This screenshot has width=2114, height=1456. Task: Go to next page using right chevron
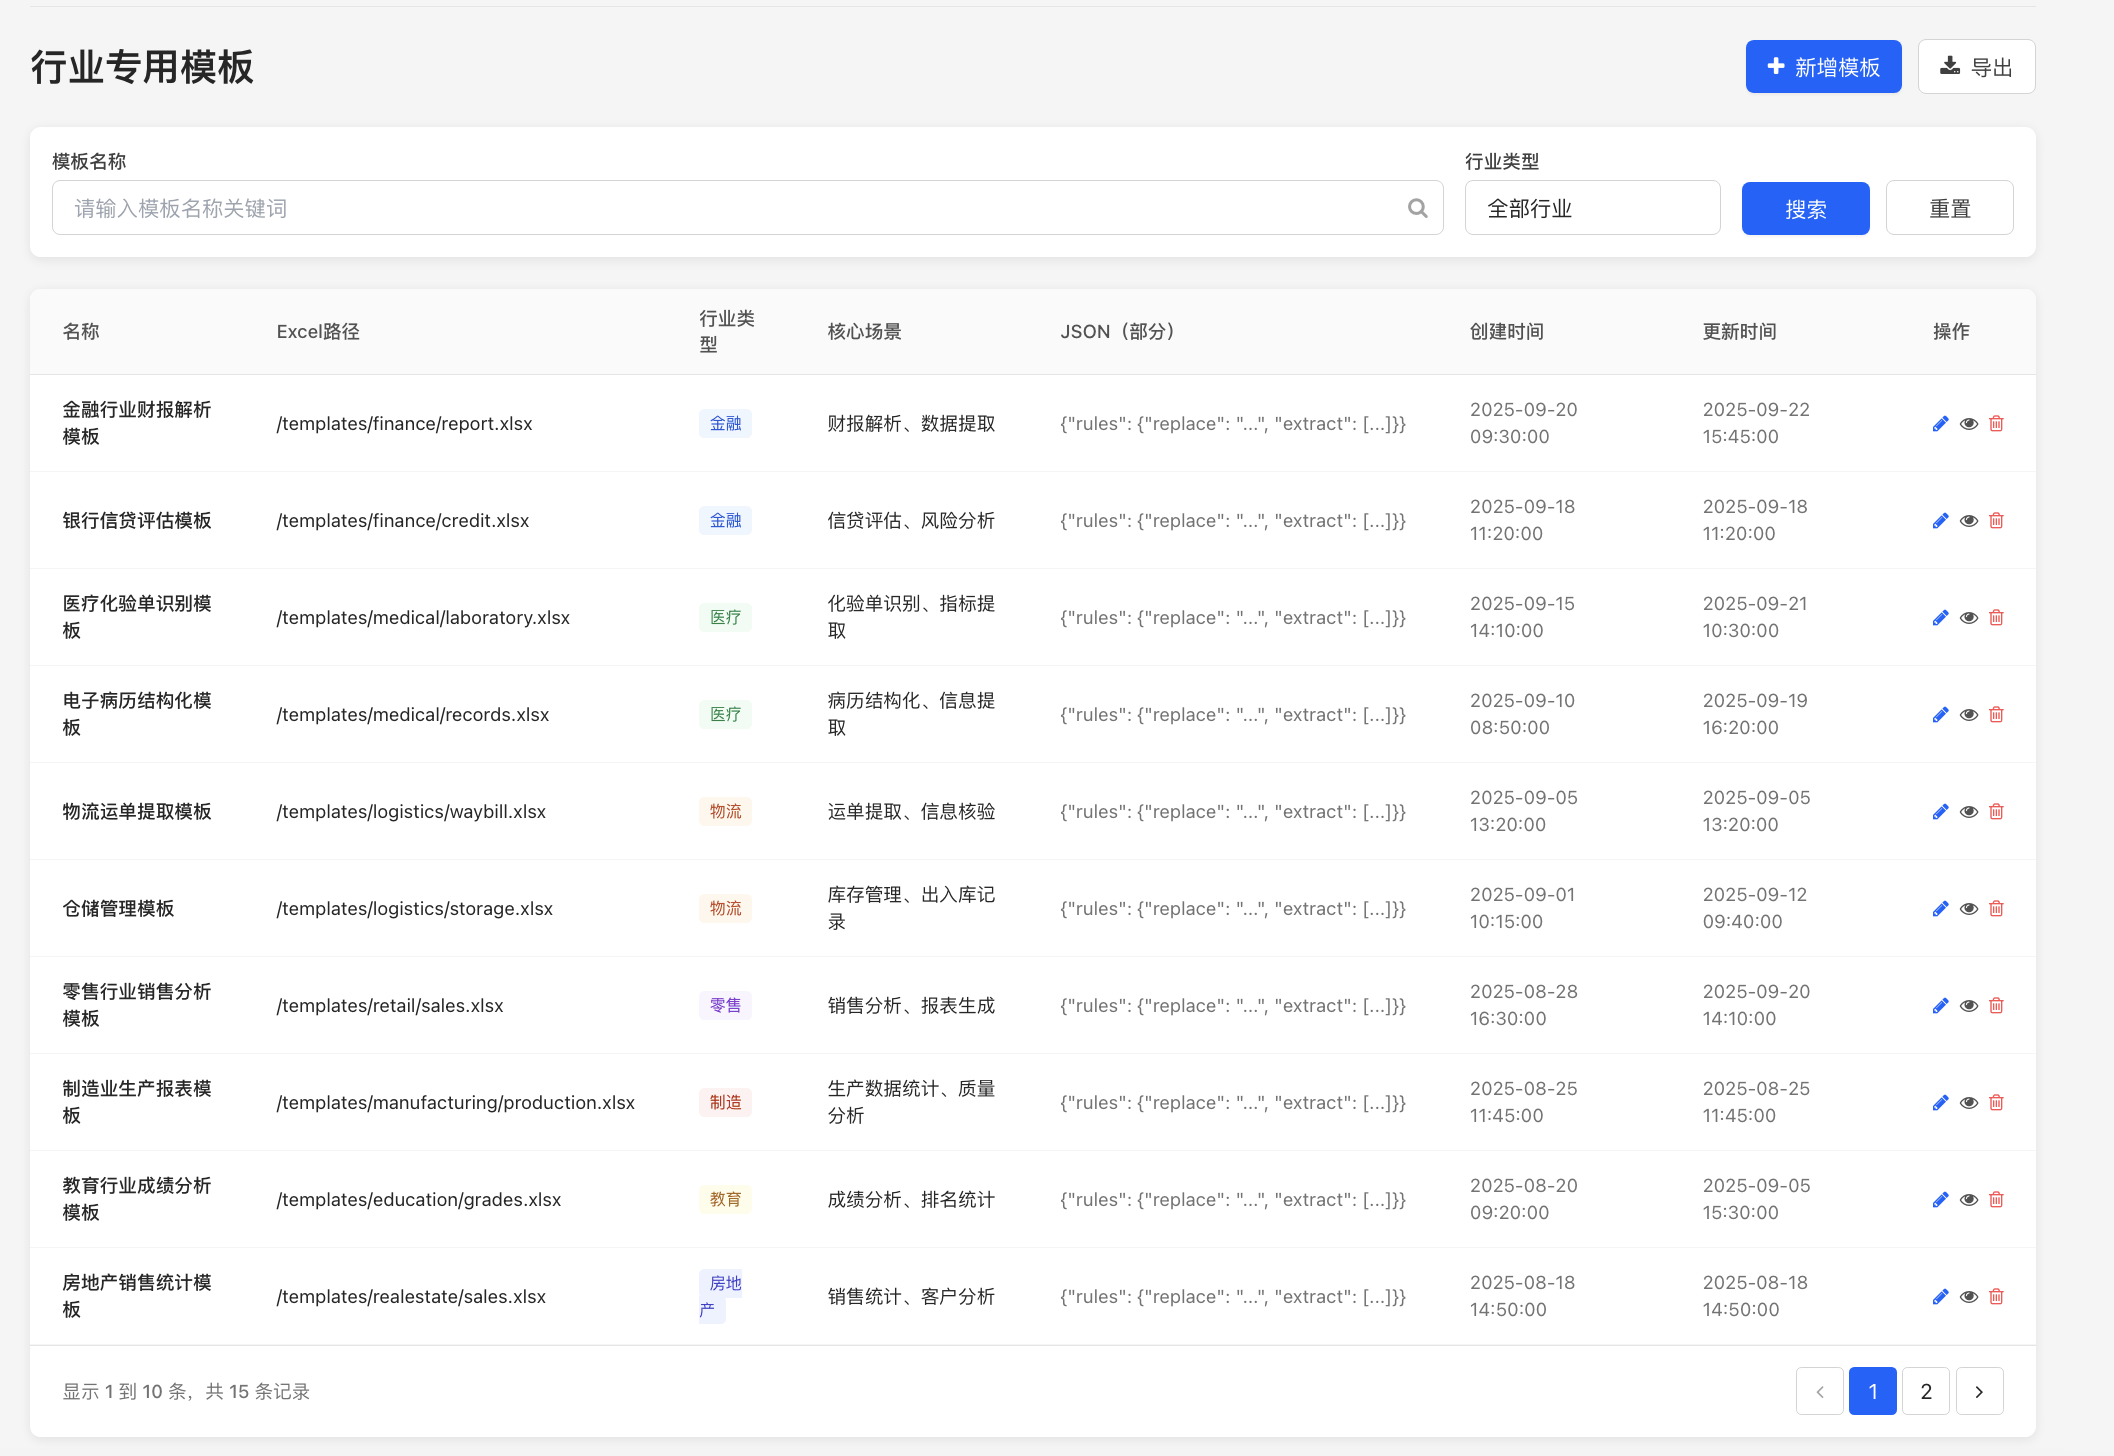pyautogui.click(x=1979, y=1391)
